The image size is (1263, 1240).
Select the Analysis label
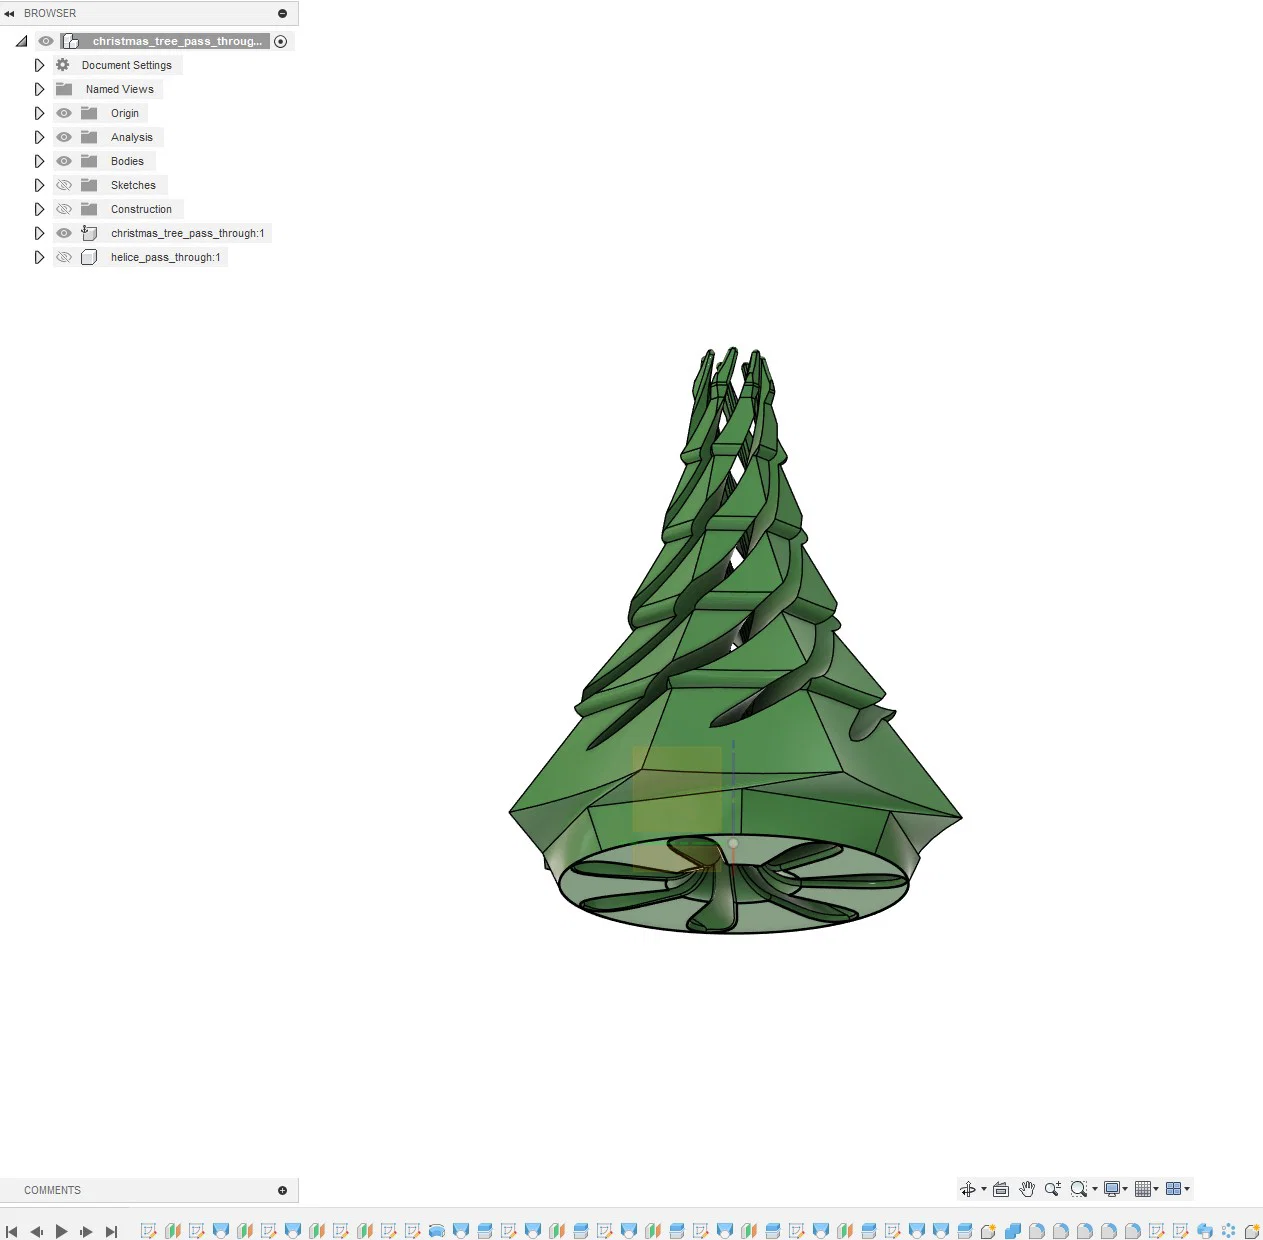pyautogui.click(x=132, y=137)
